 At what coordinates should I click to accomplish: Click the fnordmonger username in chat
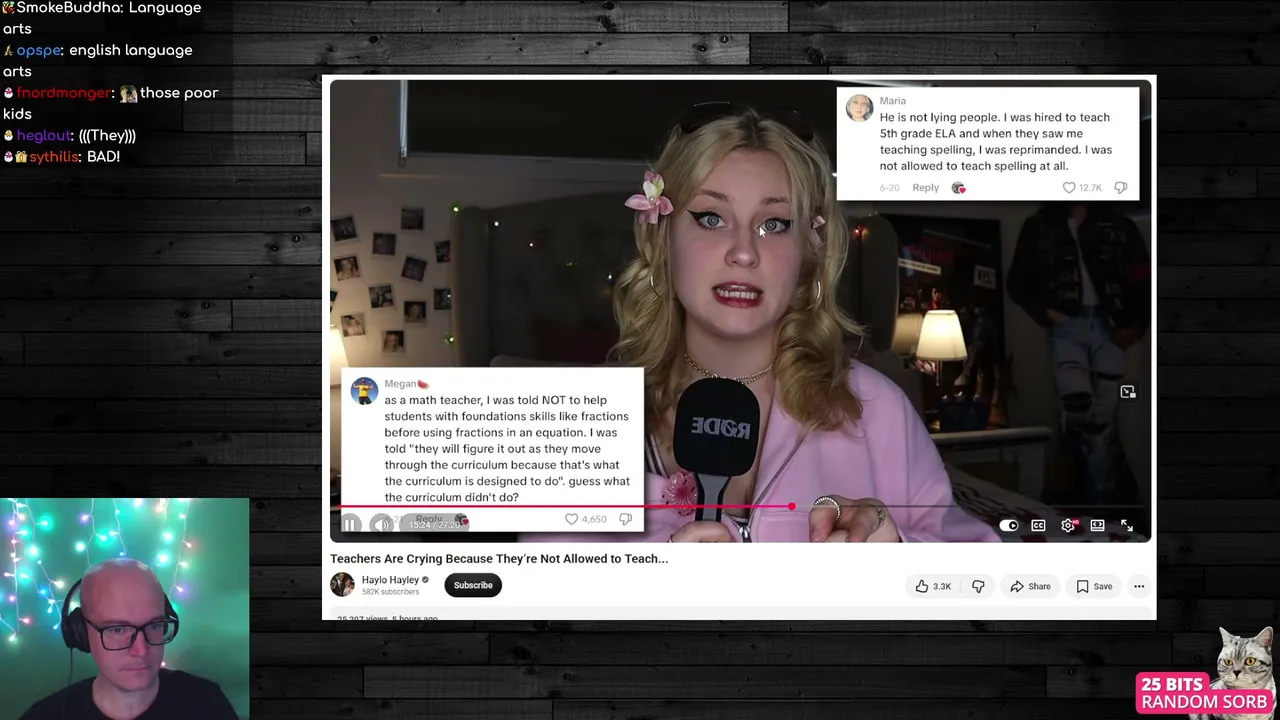tap(62, 93)
